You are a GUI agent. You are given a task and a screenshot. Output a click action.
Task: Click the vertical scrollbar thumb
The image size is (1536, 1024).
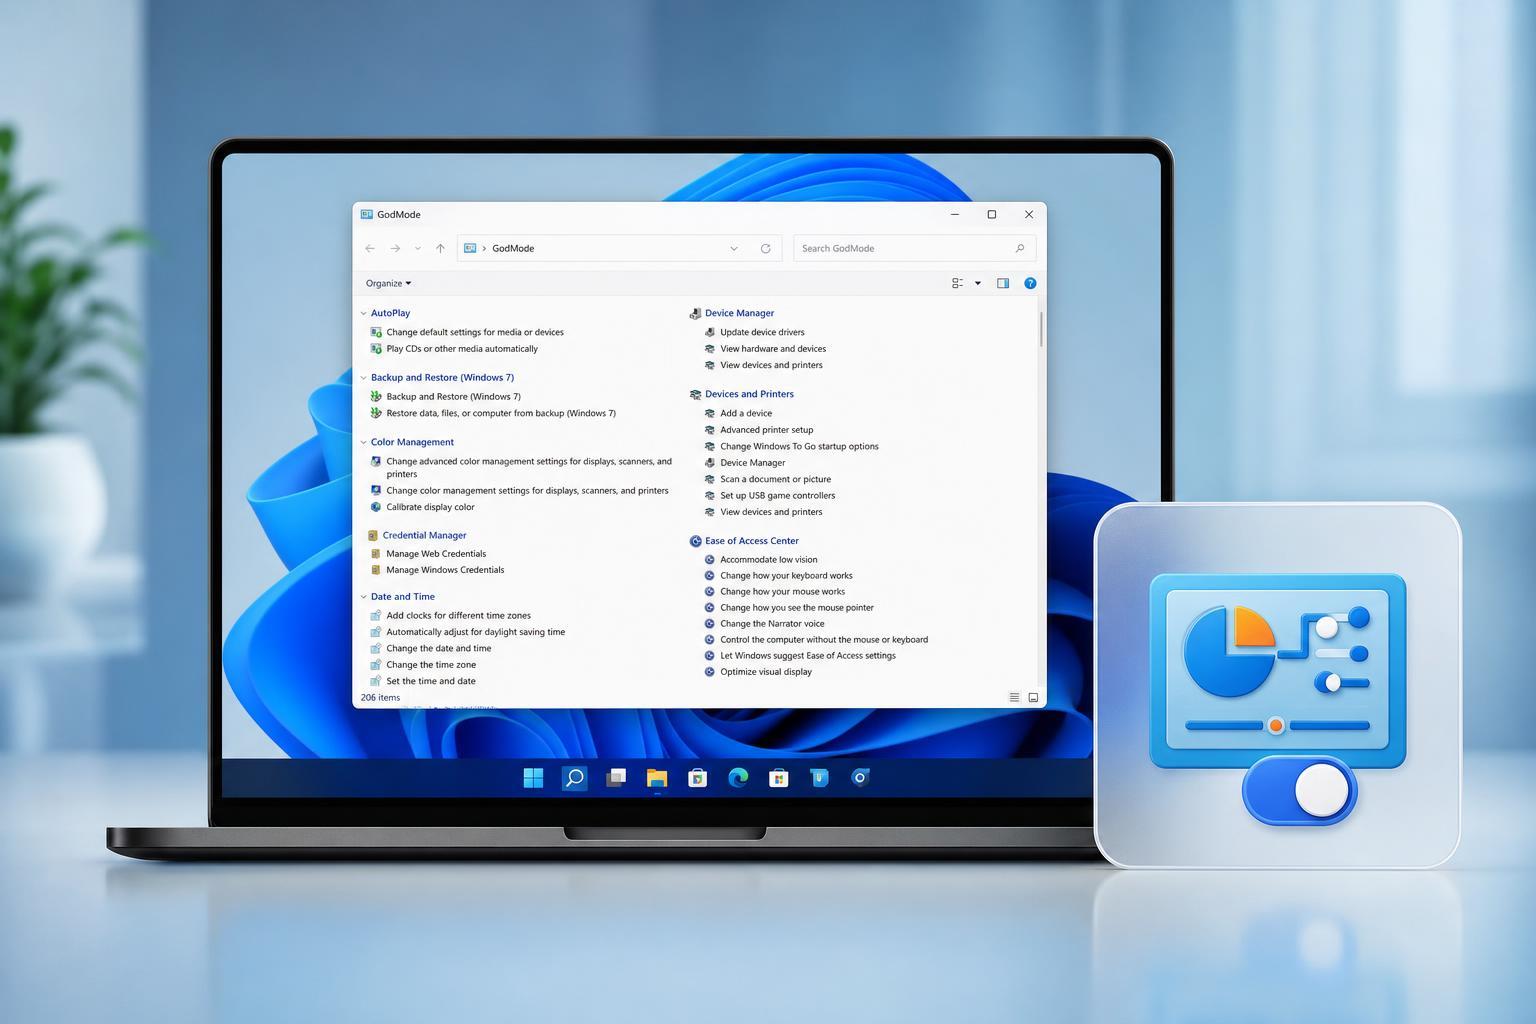pos(1041,329)
